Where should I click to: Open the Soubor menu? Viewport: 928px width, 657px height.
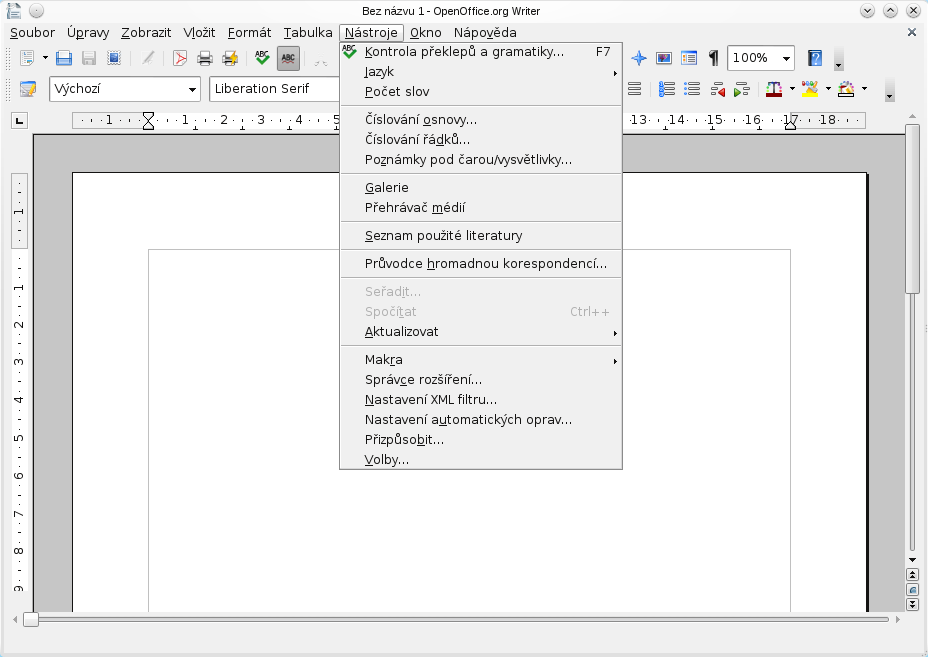pyautogui.click(x=33, y=33)
